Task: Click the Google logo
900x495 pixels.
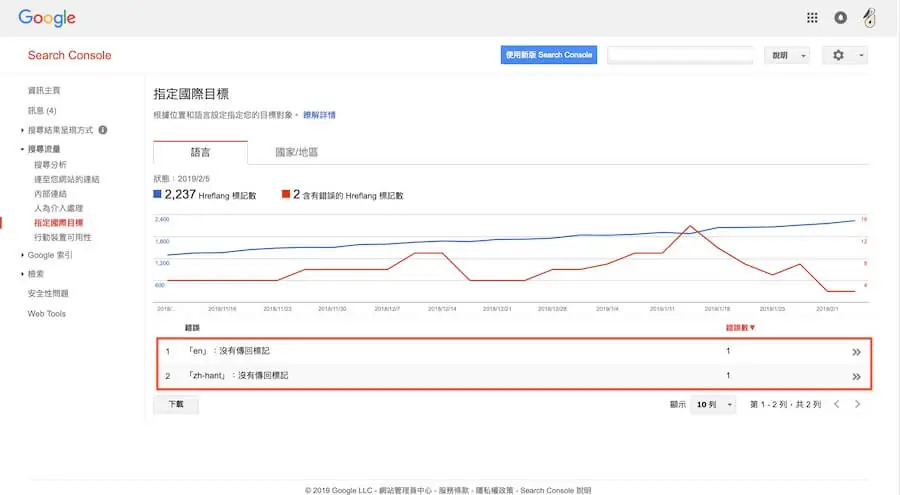Action: point(47,18)
